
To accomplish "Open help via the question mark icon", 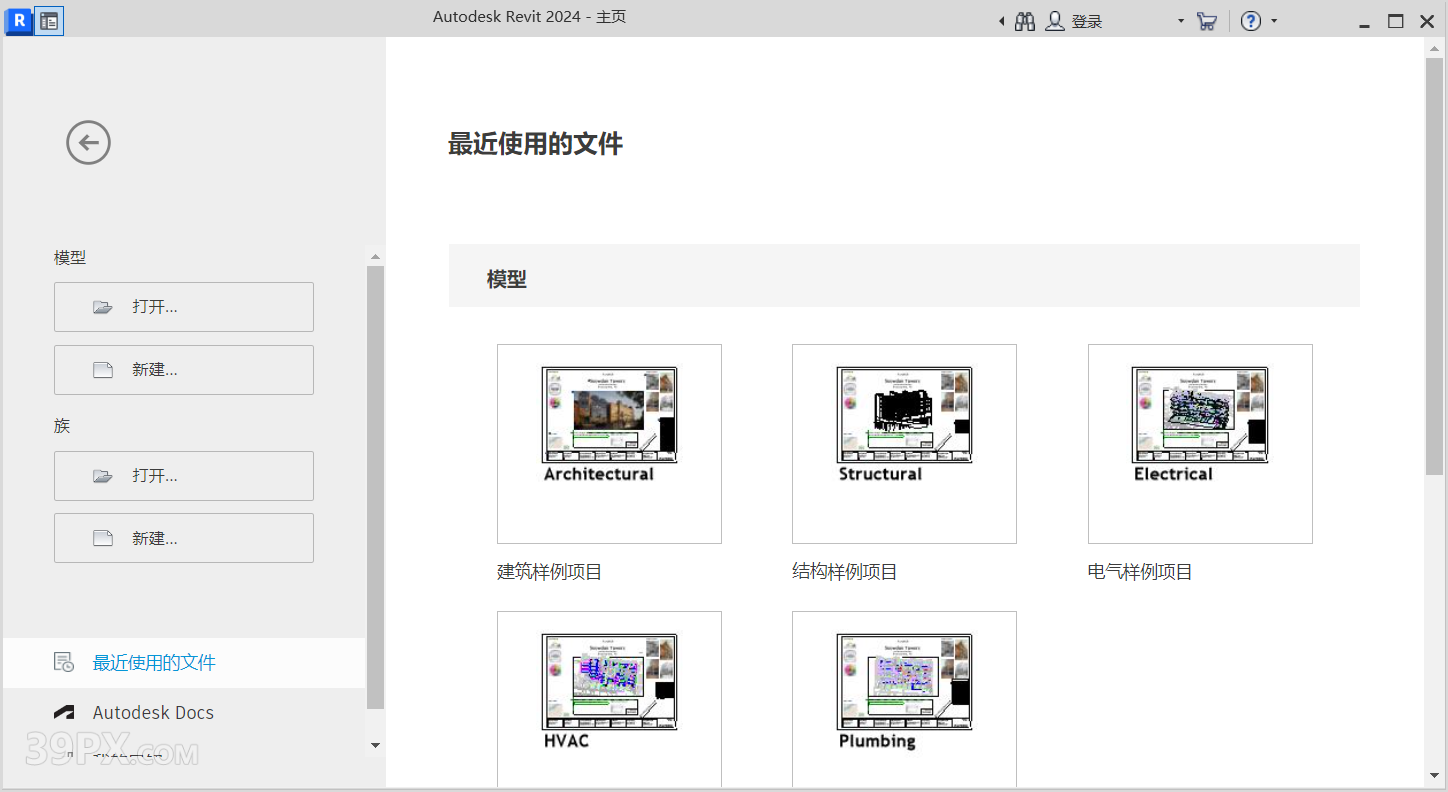I will [1251, 21].
